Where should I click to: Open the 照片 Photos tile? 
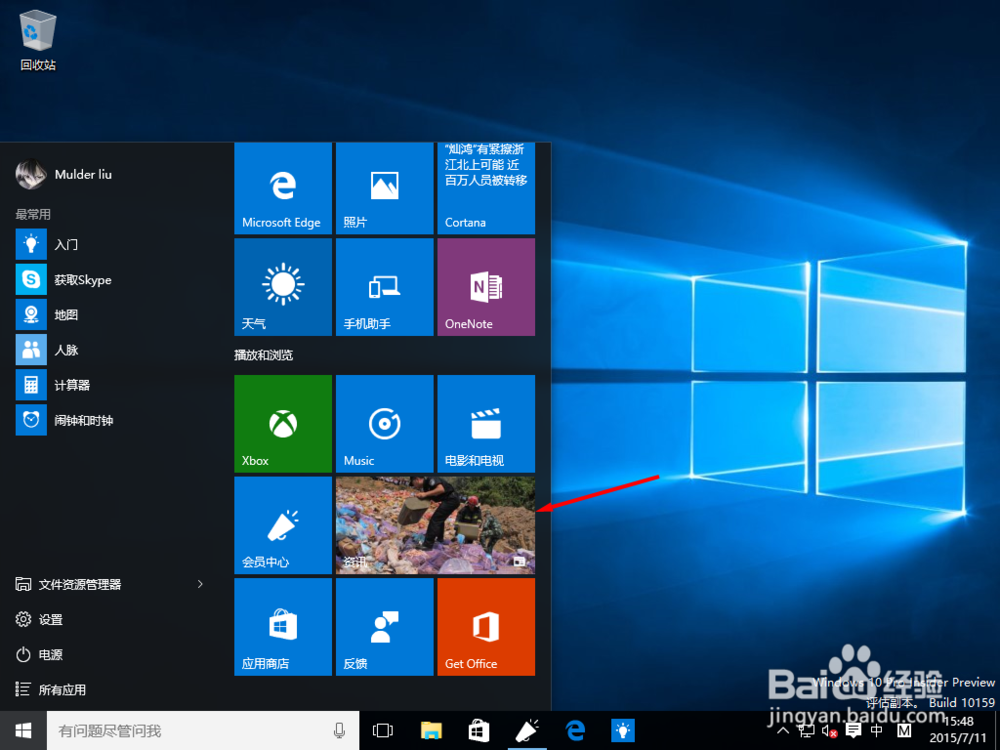[x=385, y=188]
